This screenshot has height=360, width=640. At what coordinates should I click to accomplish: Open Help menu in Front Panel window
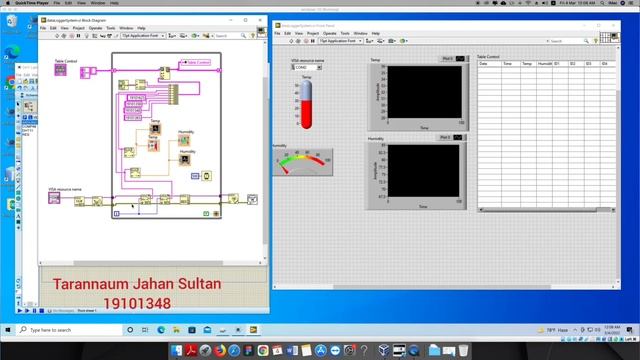[376, 33]
